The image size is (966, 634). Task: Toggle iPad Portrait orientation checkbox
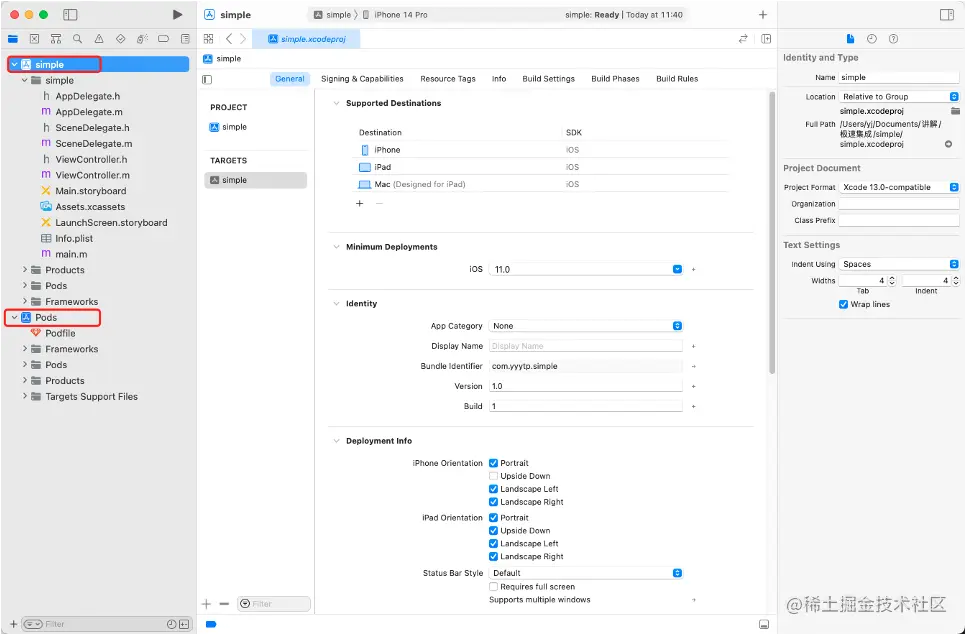[x=493, y=518]
